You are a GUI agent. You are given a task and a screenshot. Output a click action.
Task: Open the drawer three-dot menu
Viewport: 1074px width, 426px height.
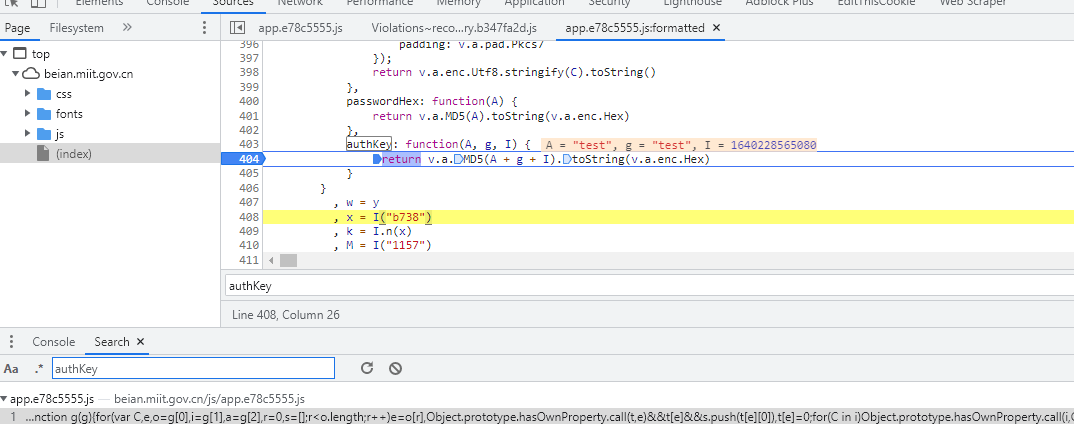[x=11, y=342]
